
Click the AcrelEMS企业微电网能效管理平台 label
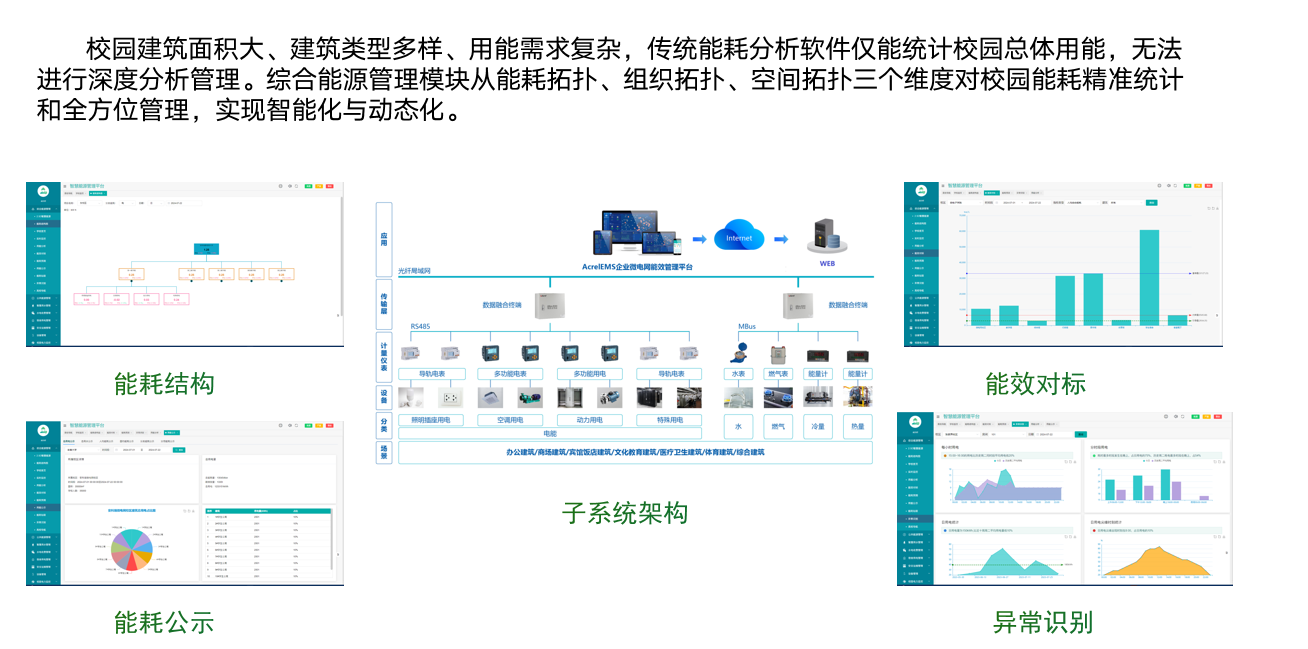tap(637, 267)
